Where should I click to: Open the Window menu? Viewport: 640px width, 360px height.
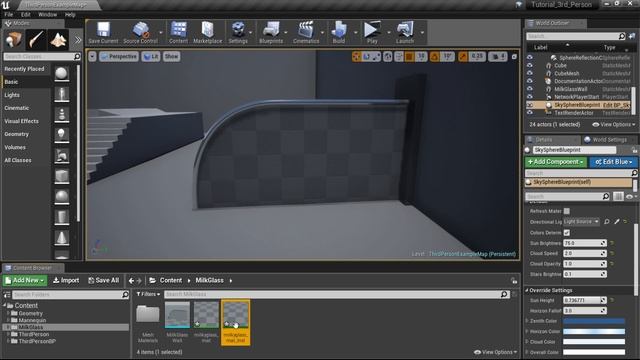pos(47,14)
